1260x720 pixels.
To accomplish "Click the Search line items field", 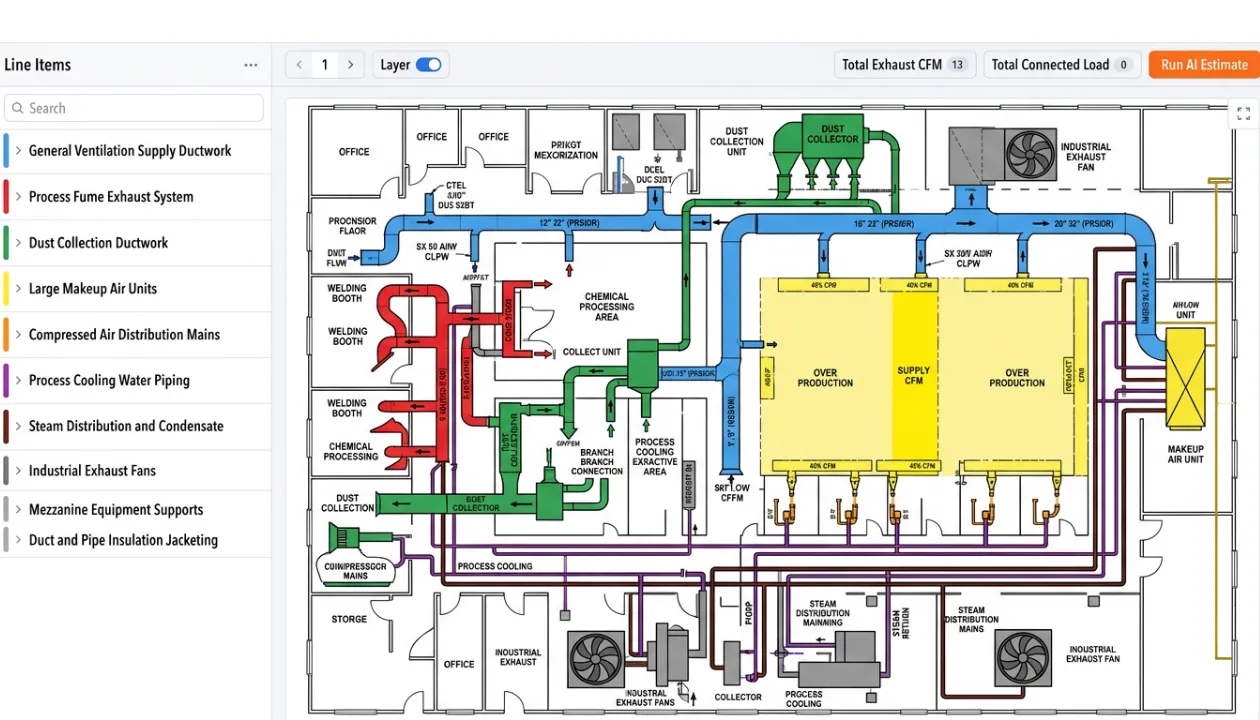I will (135, 108).
